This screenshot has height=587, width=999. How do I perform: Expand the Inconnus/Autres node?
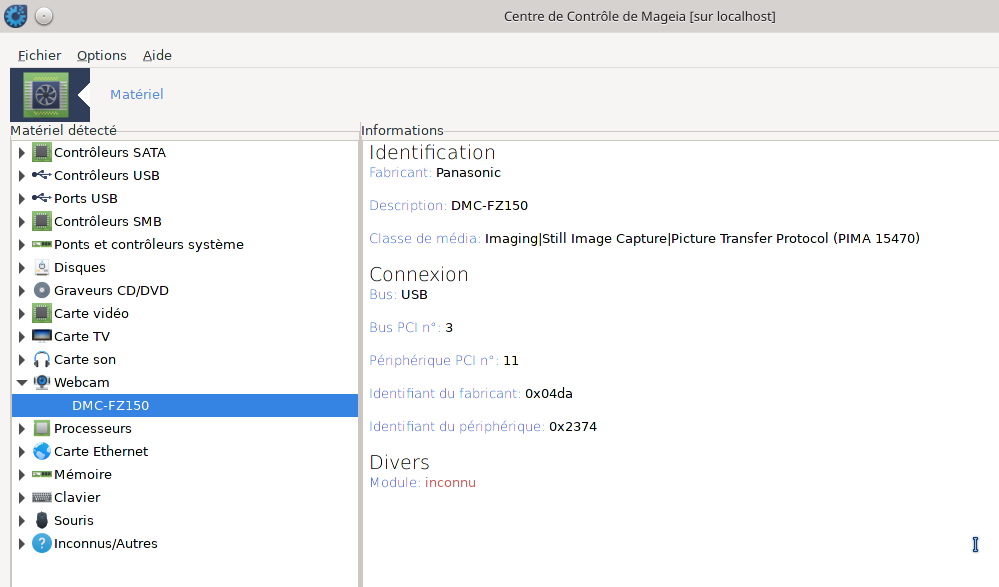tap(22, 543)
